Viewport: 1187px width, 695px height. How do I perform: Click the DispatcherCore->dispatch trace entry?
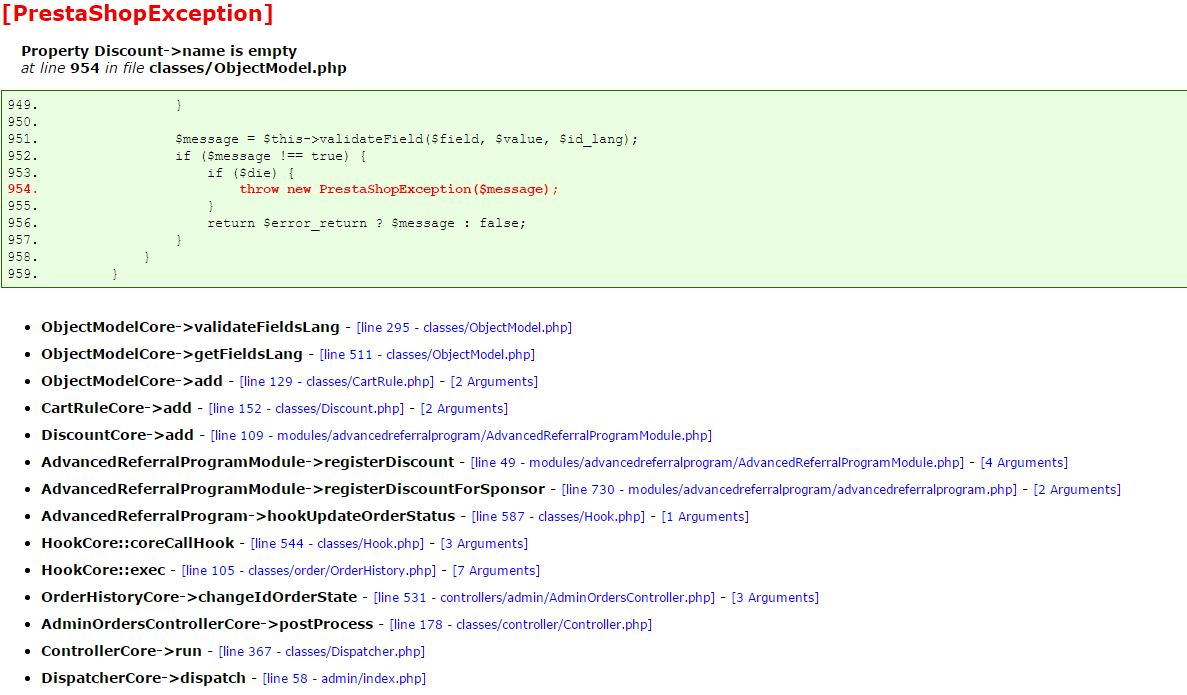[x=144, y=678]
